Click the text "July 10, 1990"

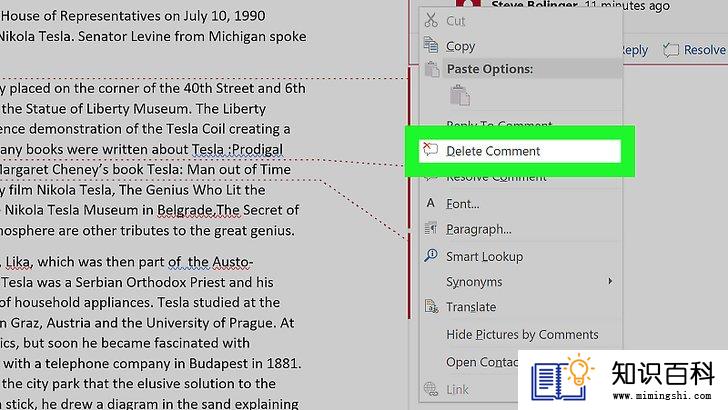(x=224, y=16)
